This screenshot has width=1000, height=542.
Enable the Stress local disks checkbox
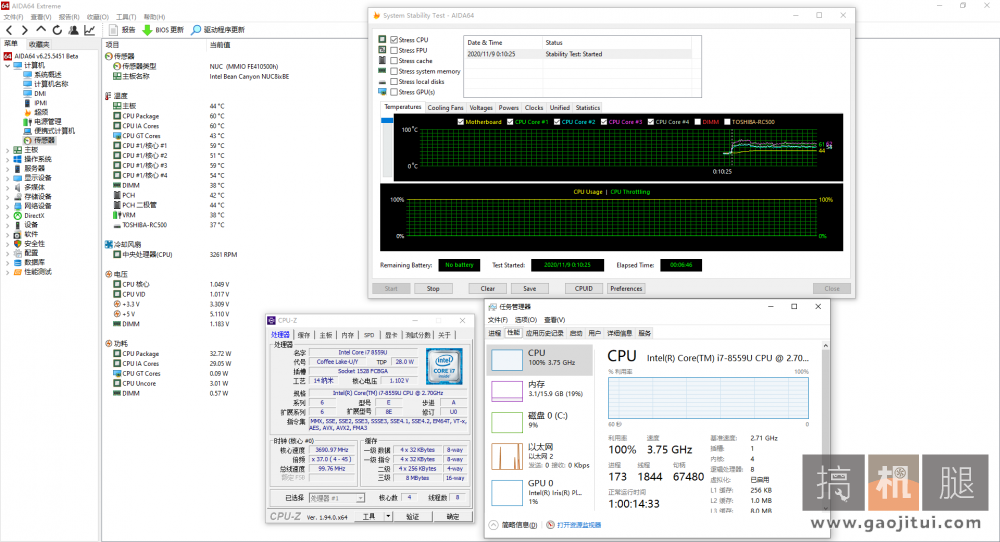pos(394,82)
